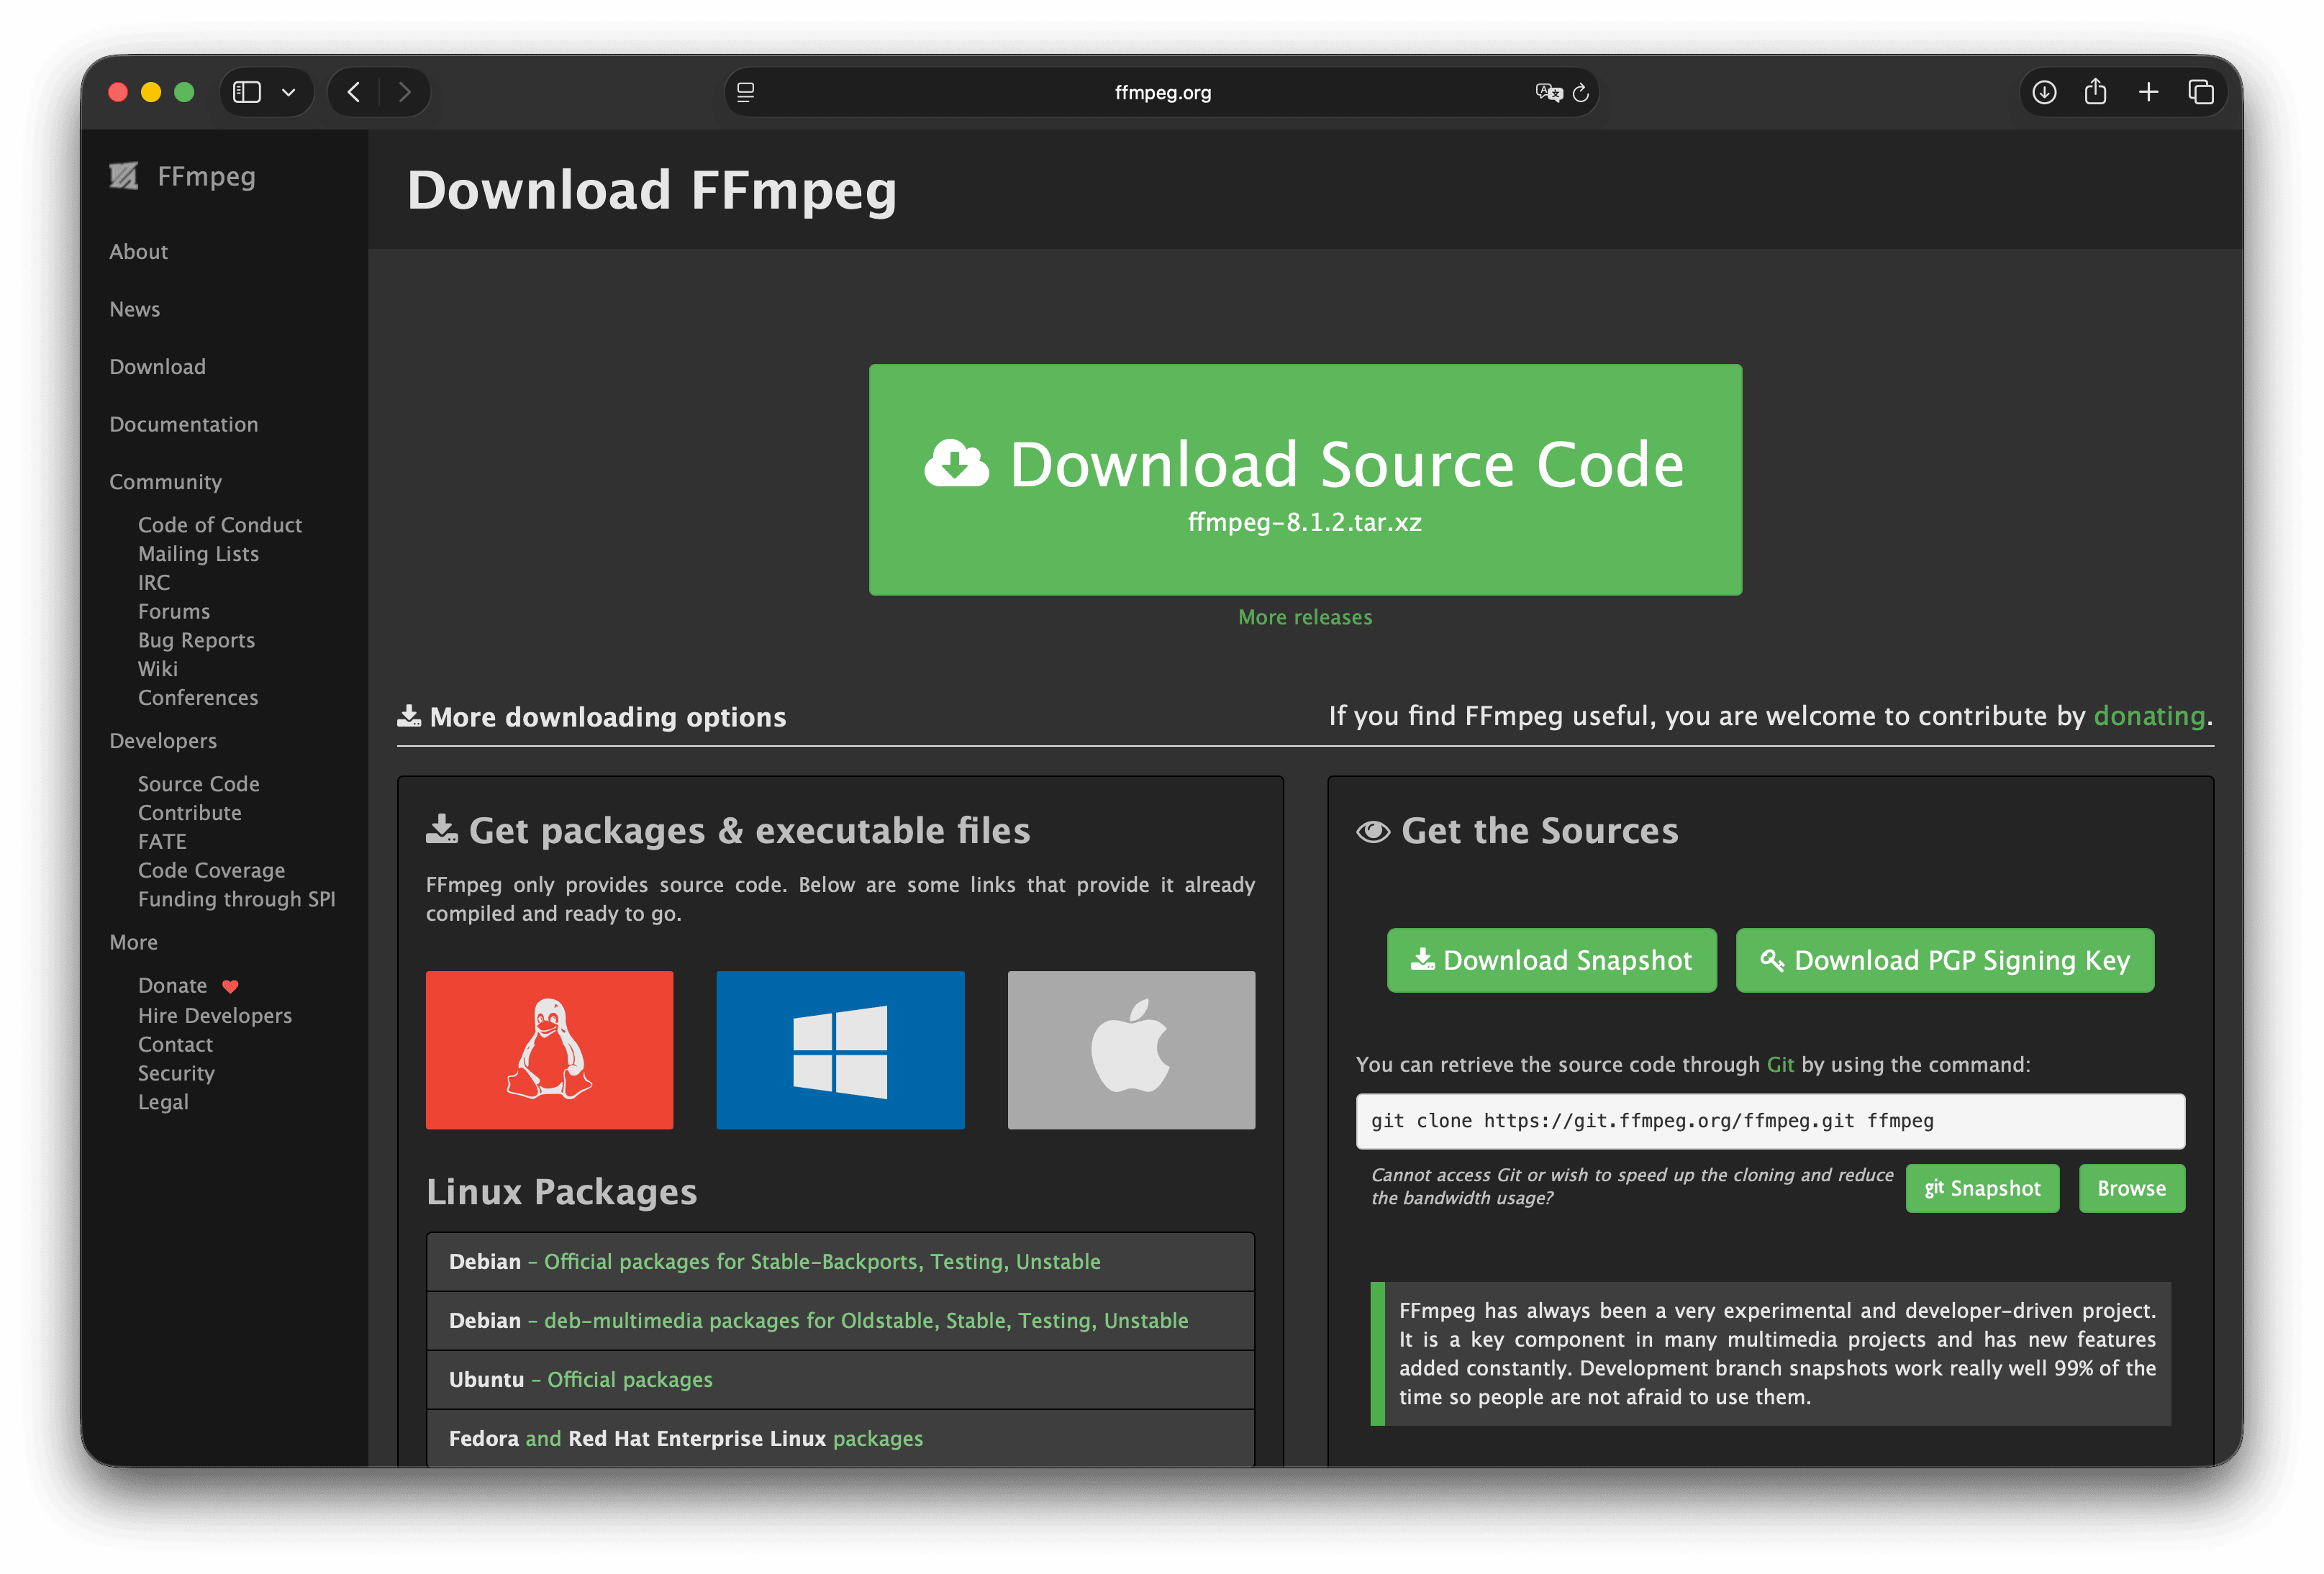Open the More releases link
The height and width of the screenshot is (1574, 2324).
[1305, 617]
